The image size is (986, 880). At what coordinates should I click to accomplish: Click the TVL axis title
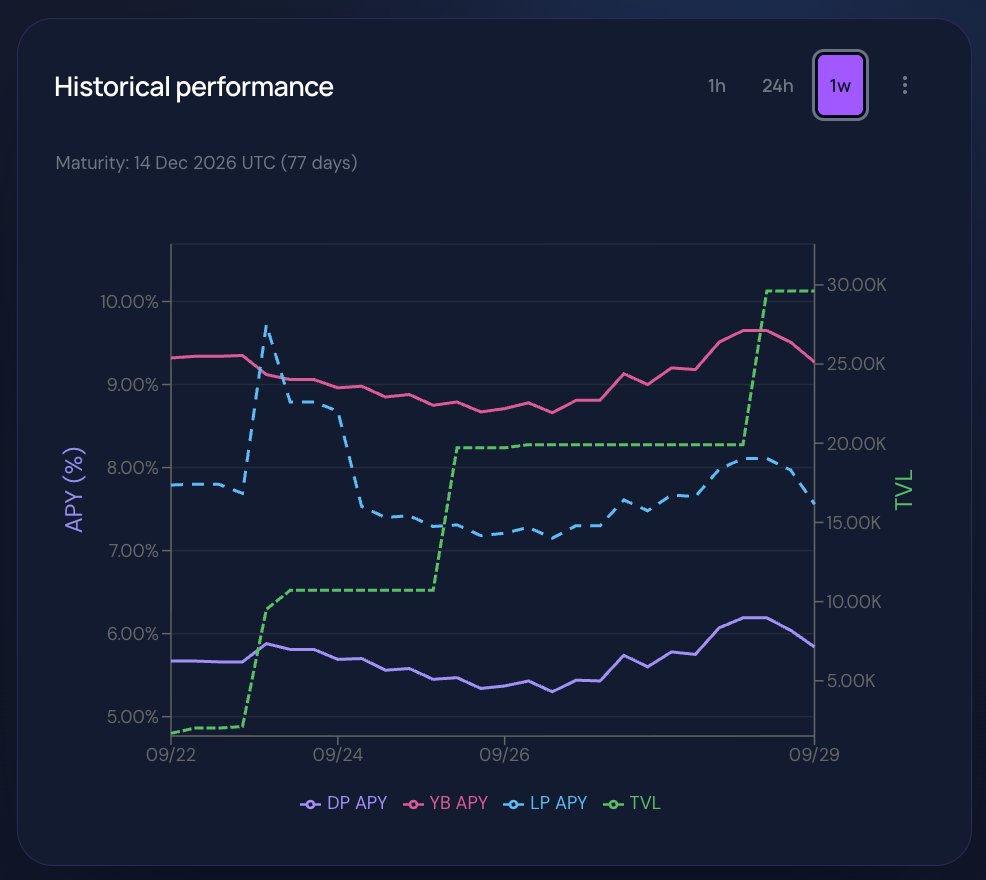[x=904, y=489]
